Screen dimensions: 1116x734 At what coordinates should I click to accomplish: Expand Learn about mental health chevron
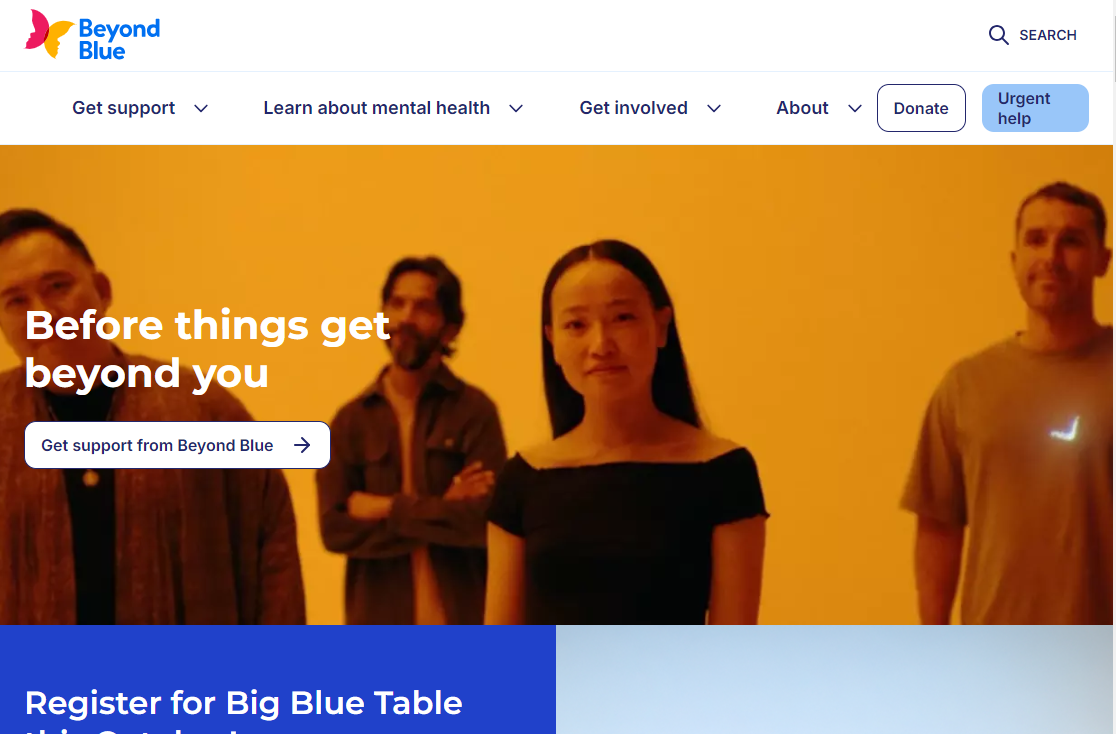pyautogui.click(x=517, y=108)
